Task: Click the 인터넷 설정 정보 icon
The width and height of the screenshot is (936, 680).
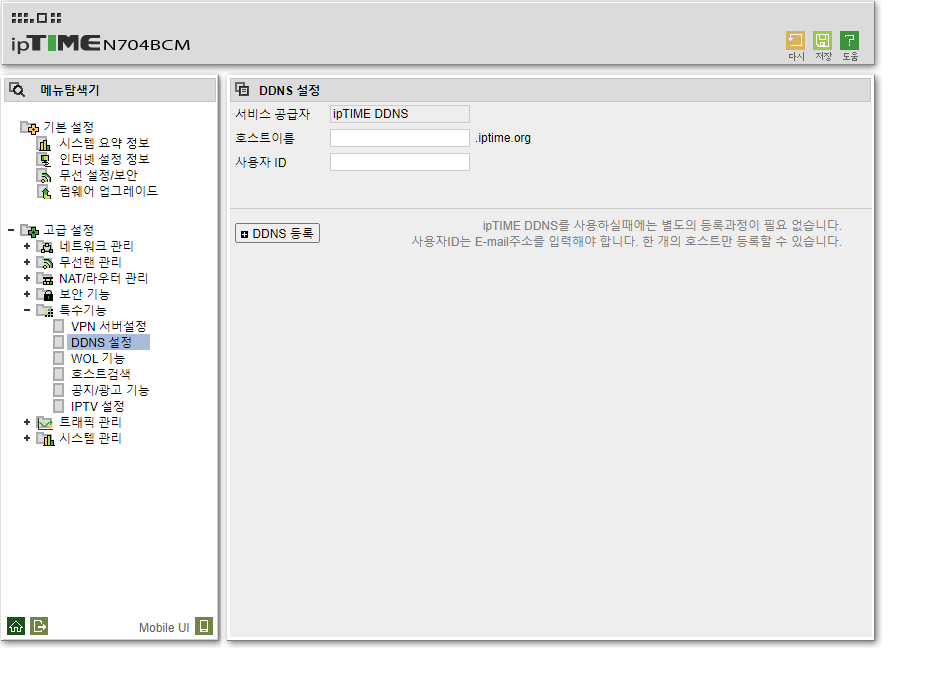Action: point(44,160)
